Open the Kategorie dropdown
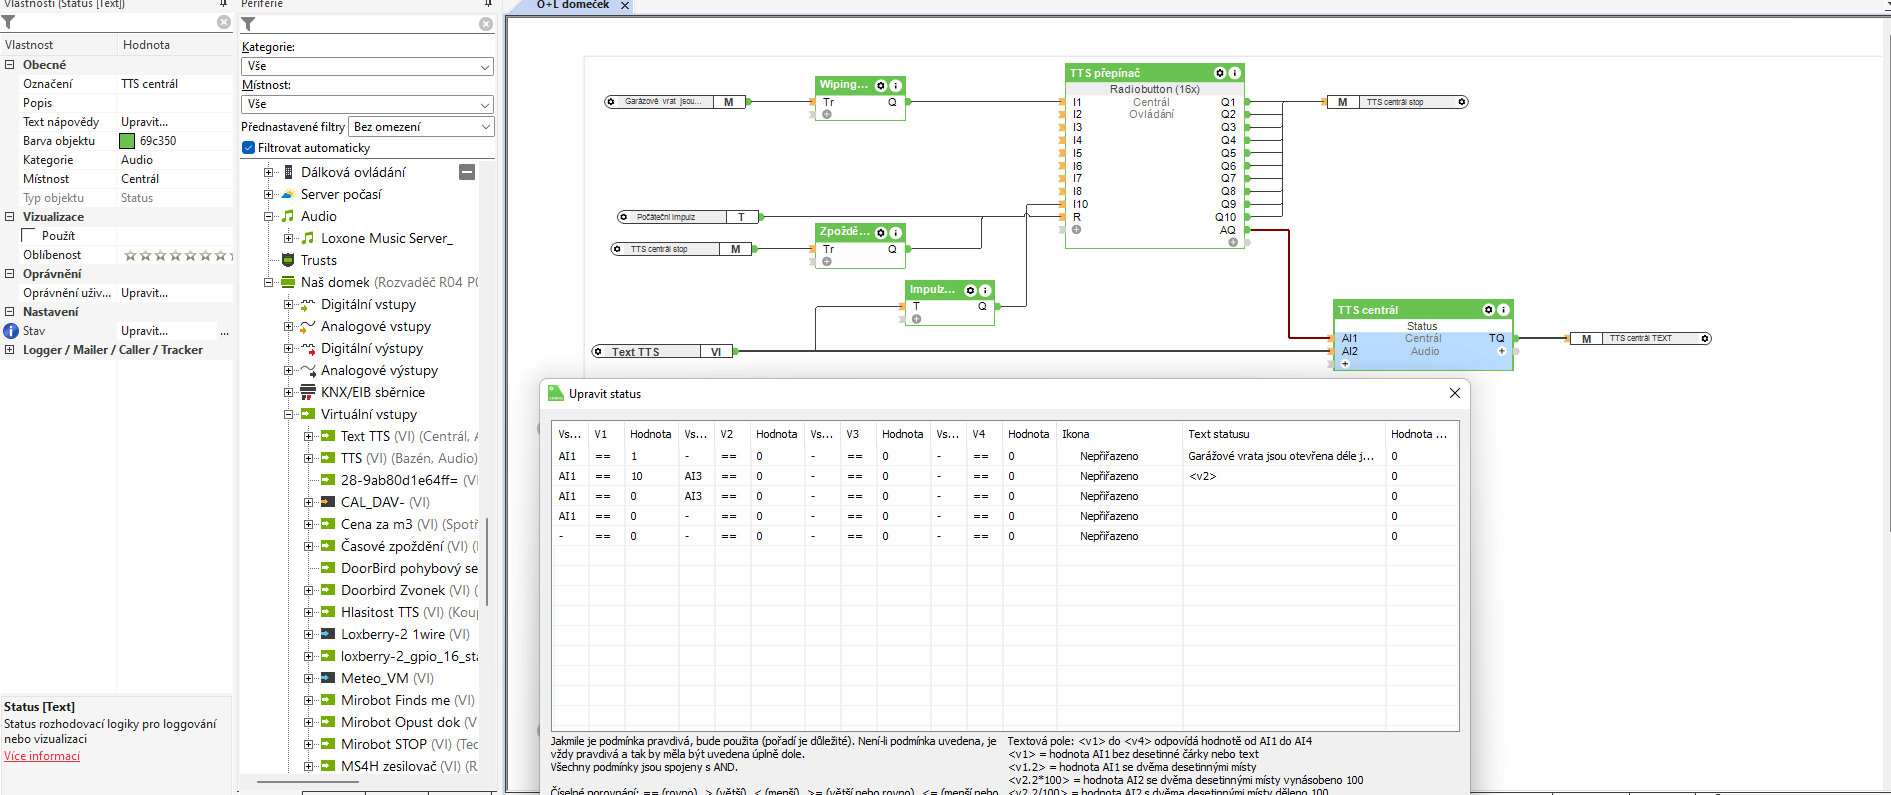The height and width of the screenshot is (795, 1891). click(x=368, y=66)
